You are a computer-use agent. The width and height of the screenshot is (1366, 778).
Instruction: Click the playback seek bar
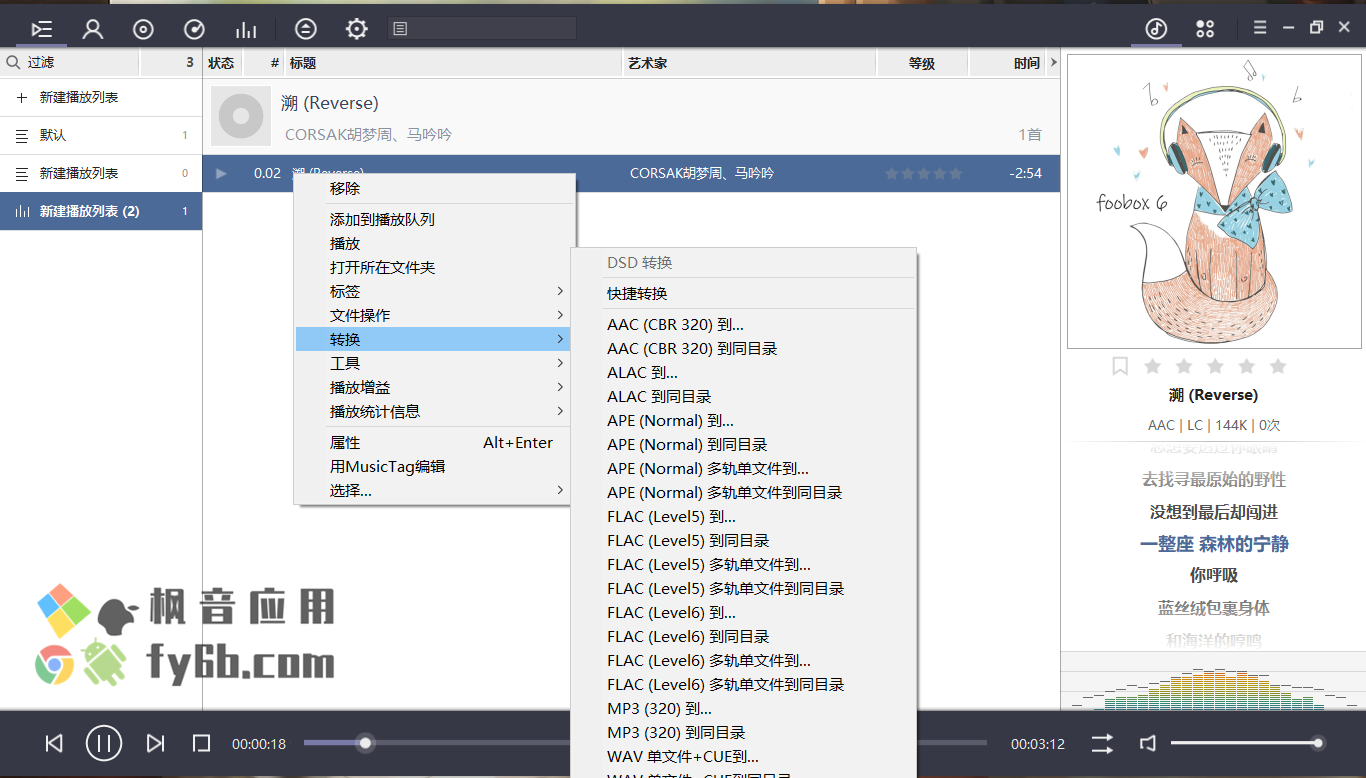coord(645,743)
